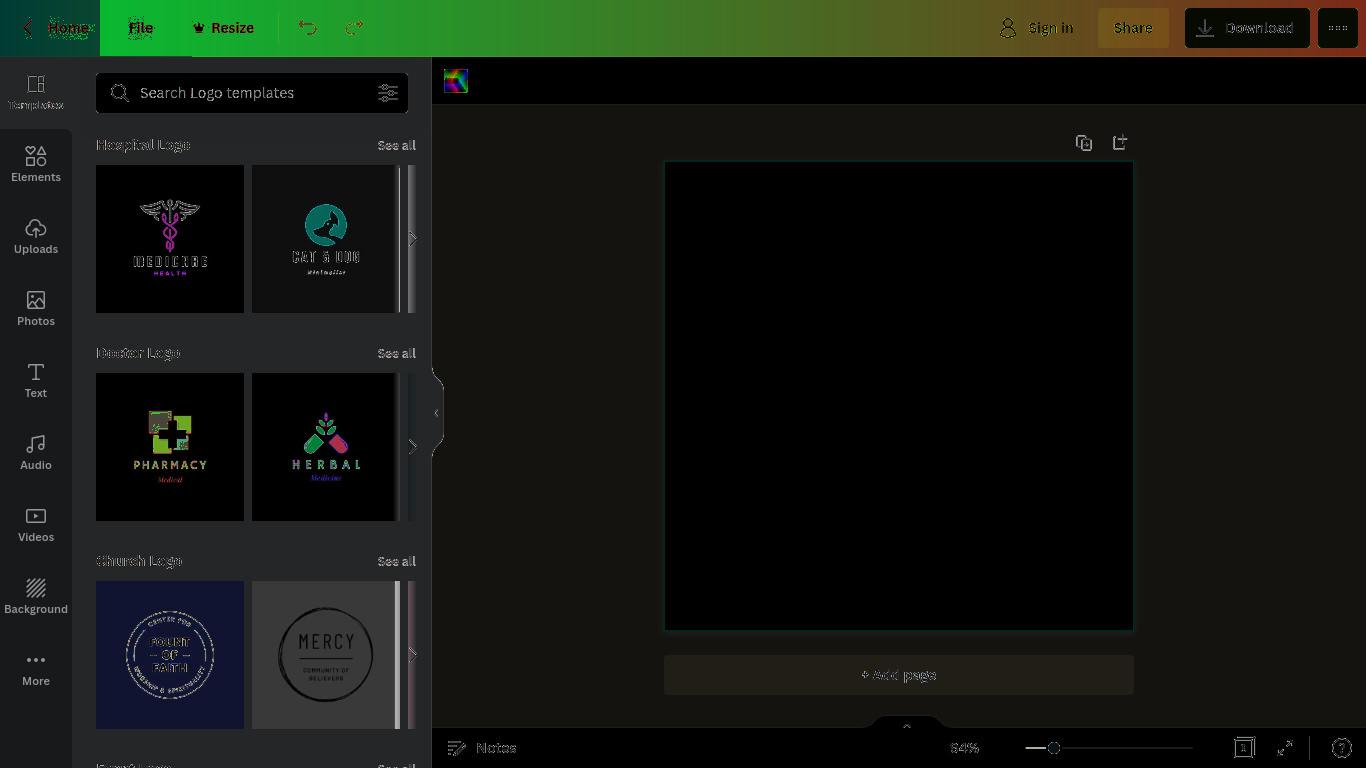This screenshot has width=1366, height=768.
Task: Click the + Add page button
Action: (899, 675)
